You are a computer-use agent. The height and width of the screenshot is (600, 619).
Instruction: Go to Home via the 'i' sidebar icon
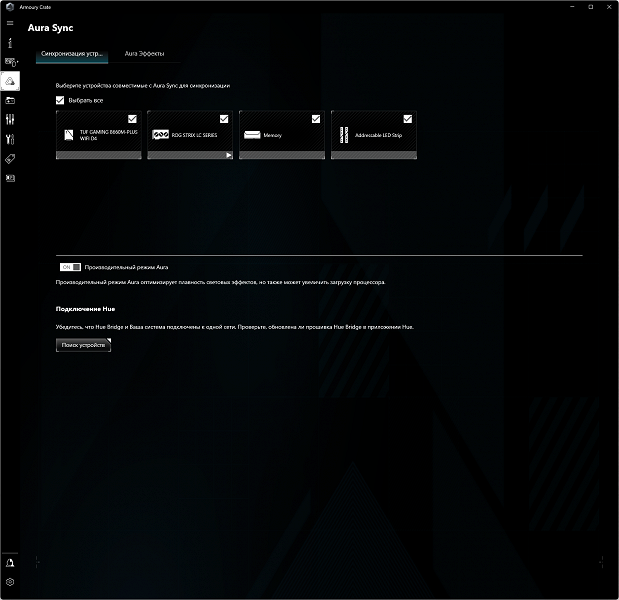coord(10,43)
